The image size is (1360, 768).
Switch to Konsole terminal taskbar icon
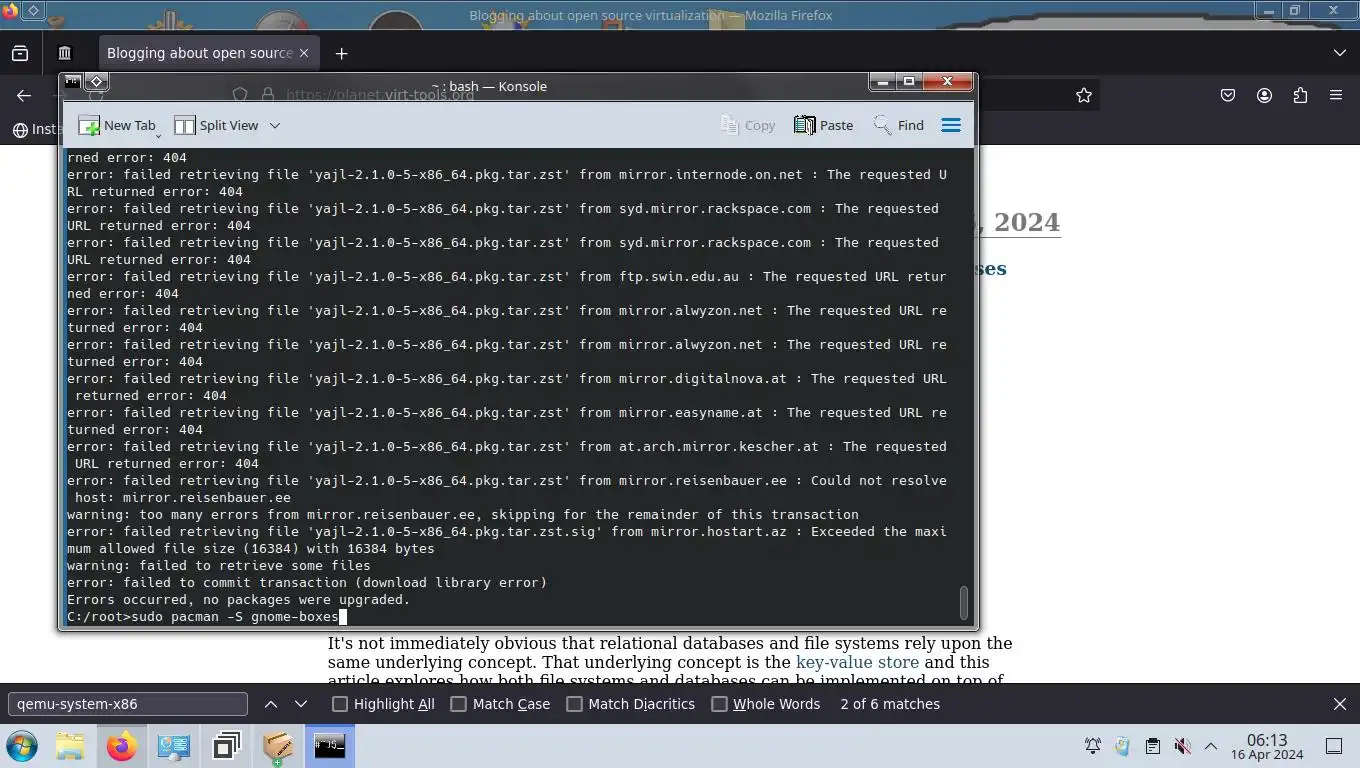(330, 746)
